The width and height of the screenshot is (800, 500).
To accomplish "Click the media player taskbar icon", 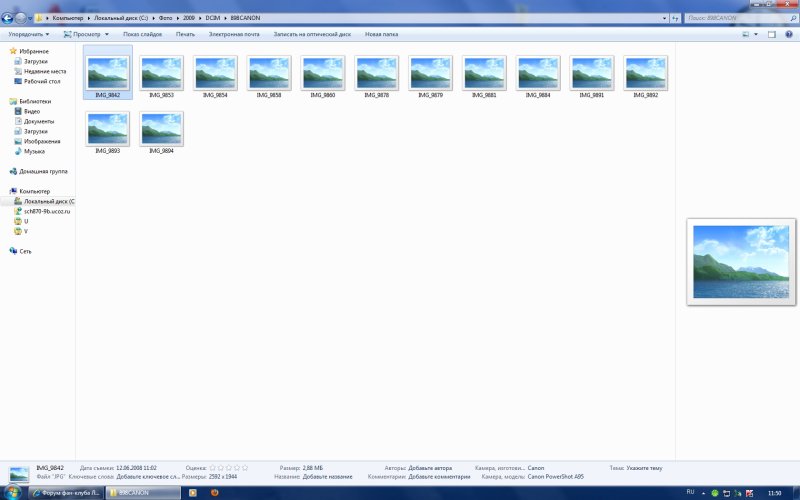I will pyautogui.click(x=192, y=493).
